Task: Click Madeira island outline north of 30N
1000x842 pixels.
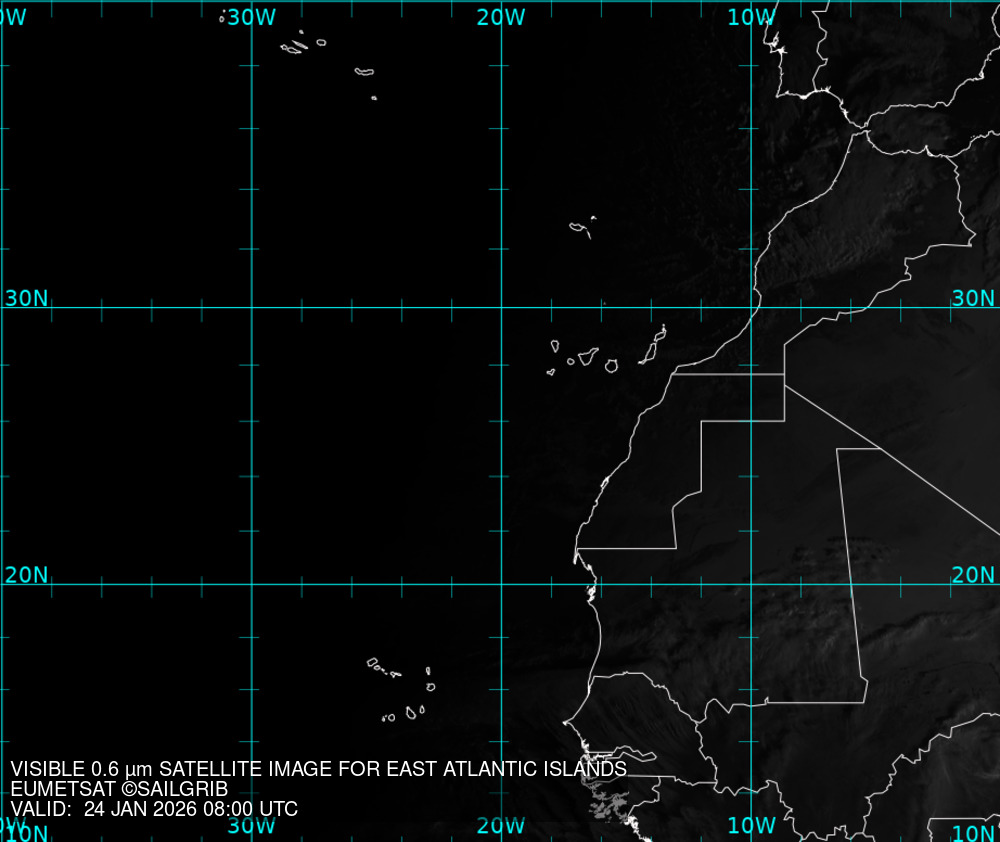Action: click(579, 228)
